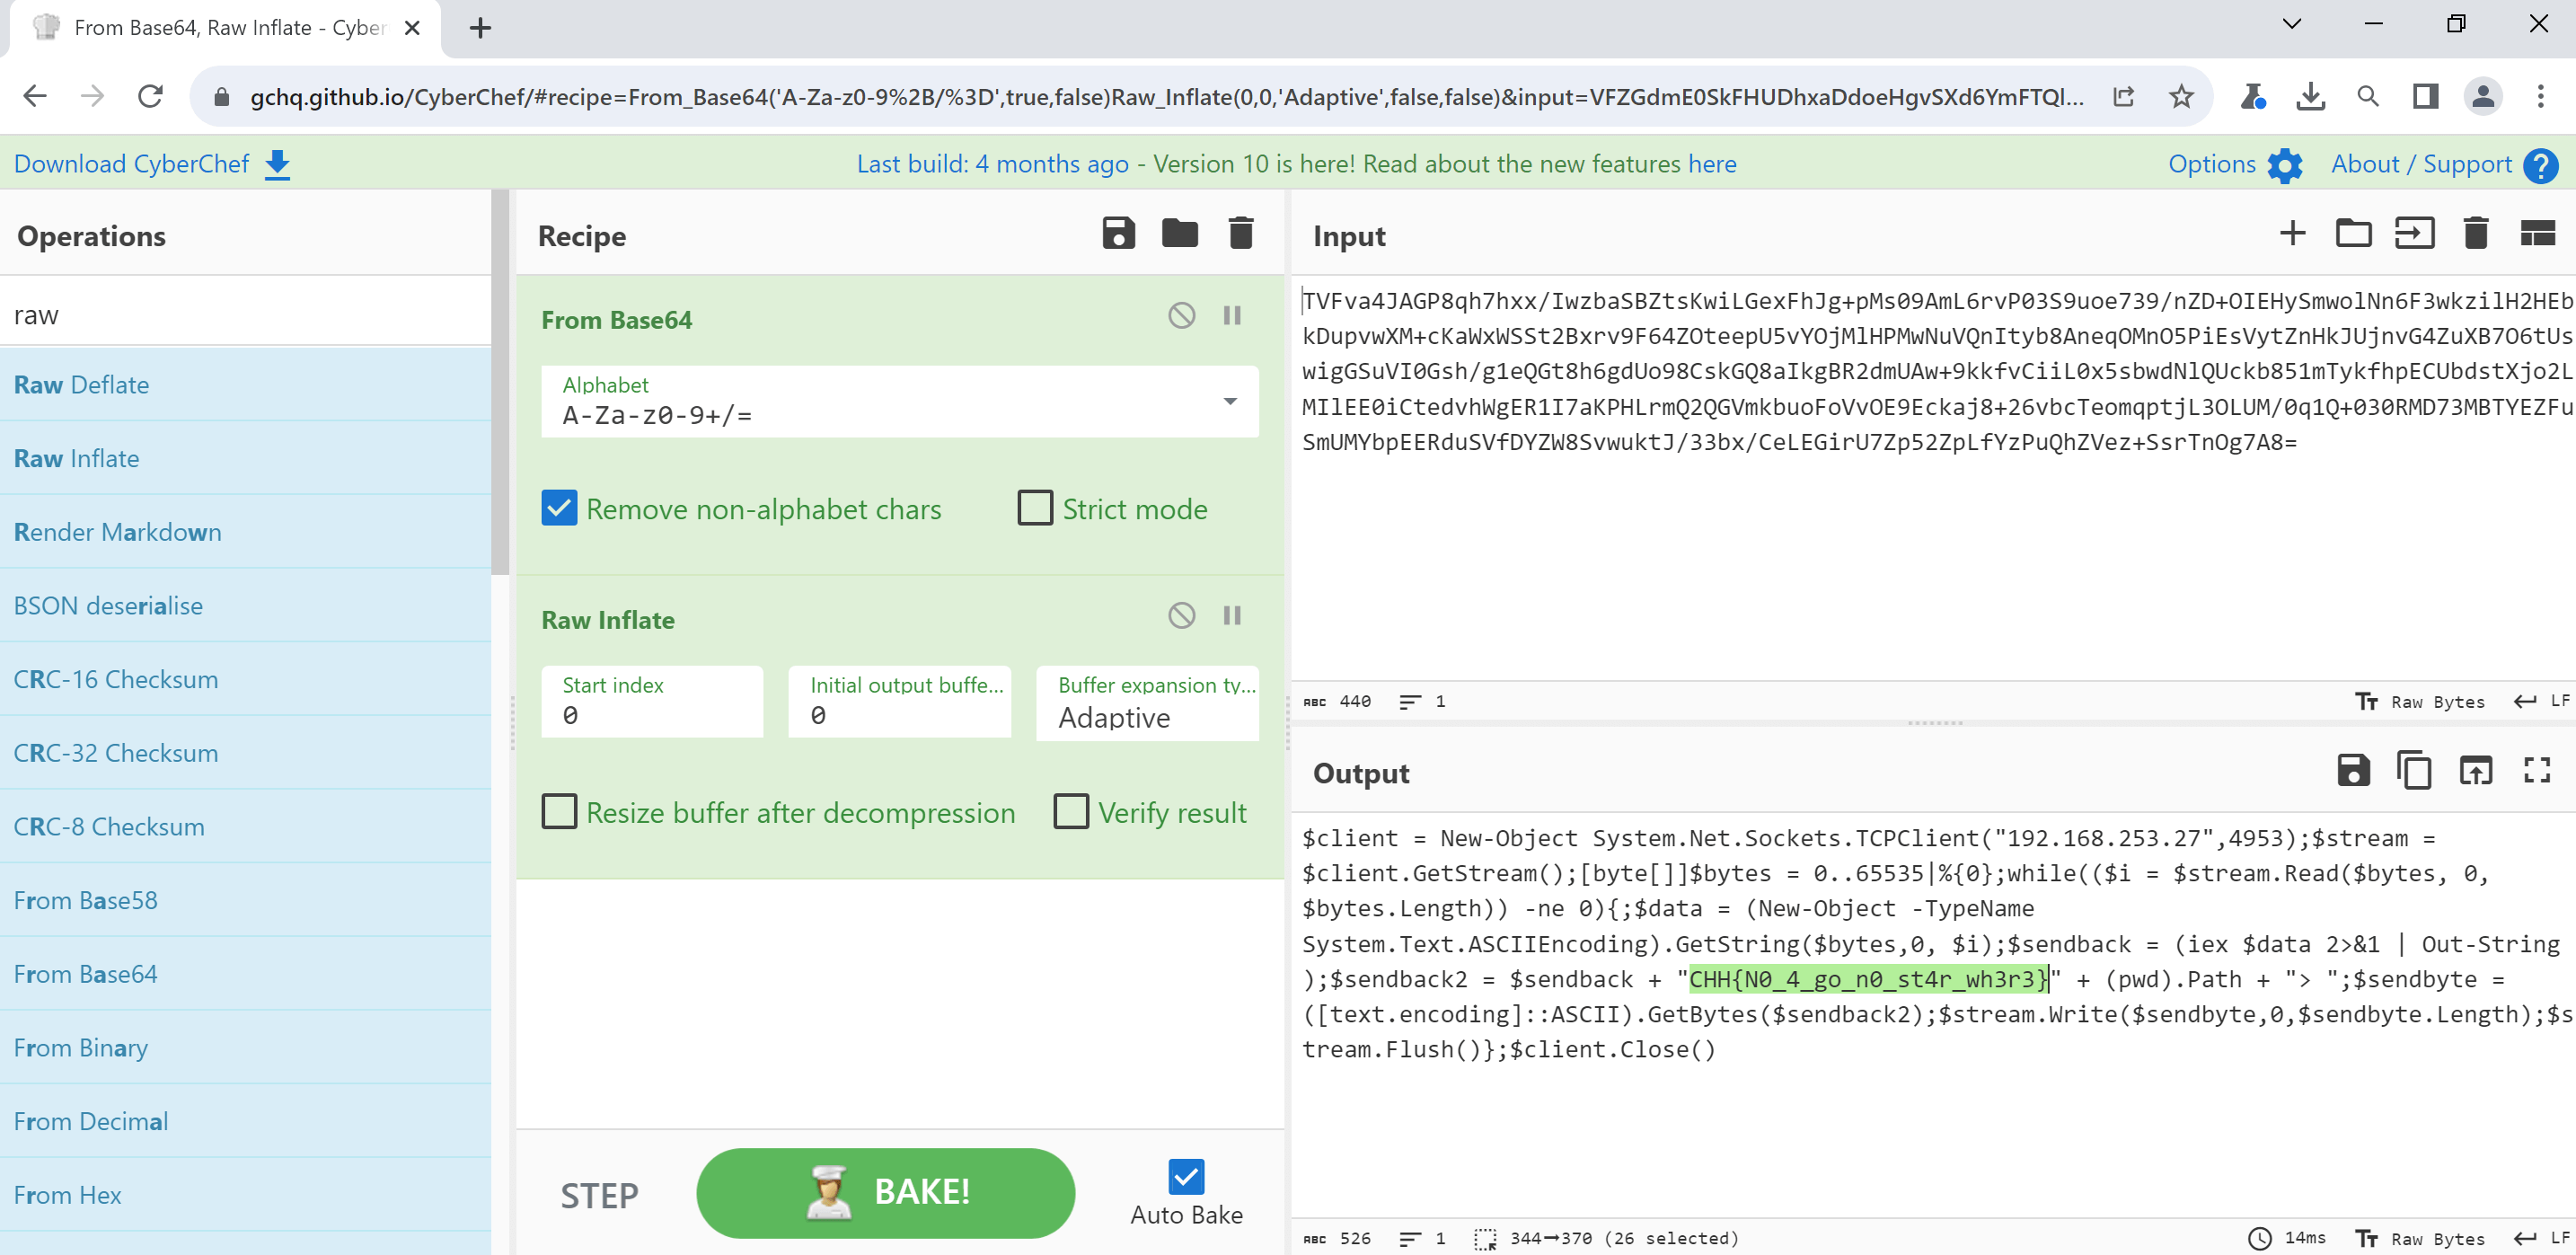
Task: Reset the pane layout
Action: pyautogui.click(x=2537, y=234)
